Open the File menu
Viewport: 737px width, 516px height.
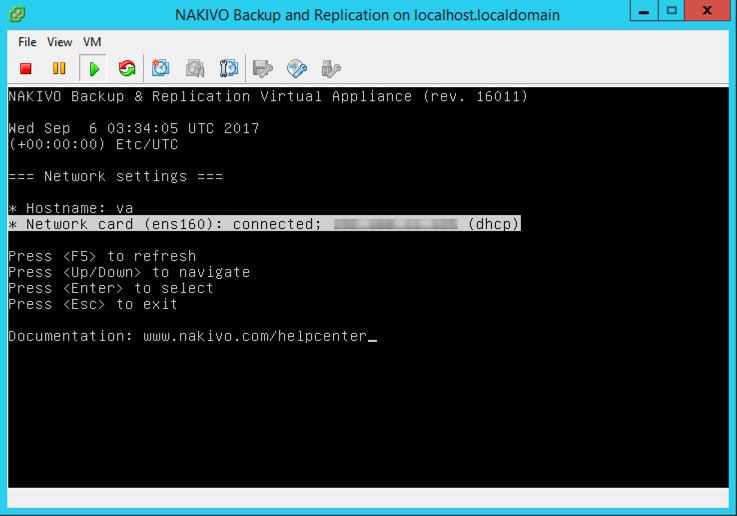coord(27,42)
